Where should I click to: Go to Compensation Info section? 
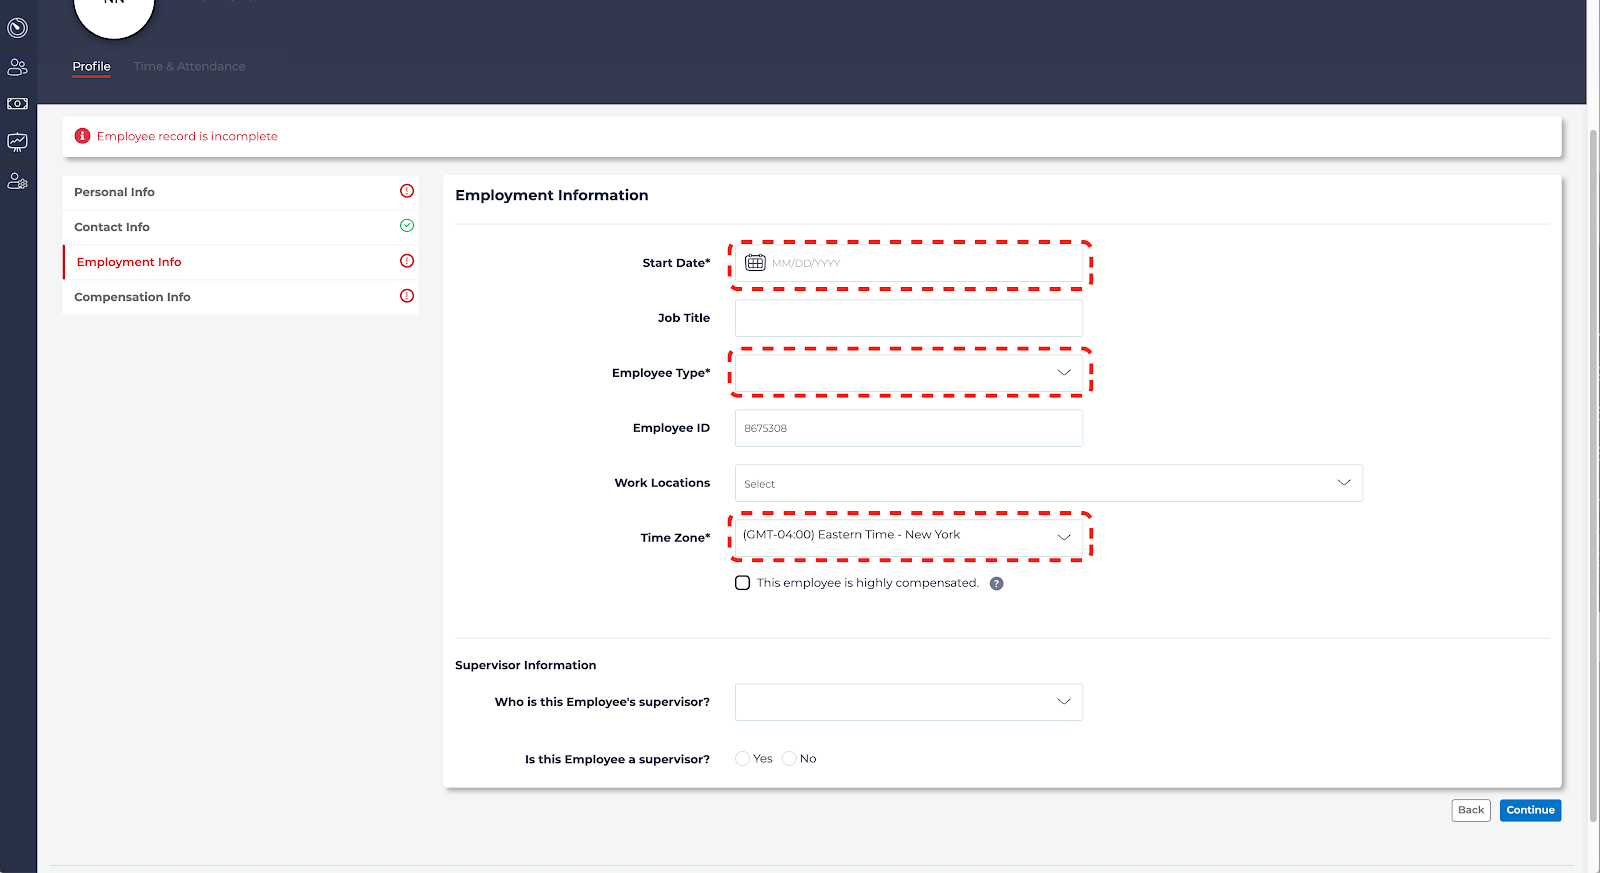(x=132, y=297)
